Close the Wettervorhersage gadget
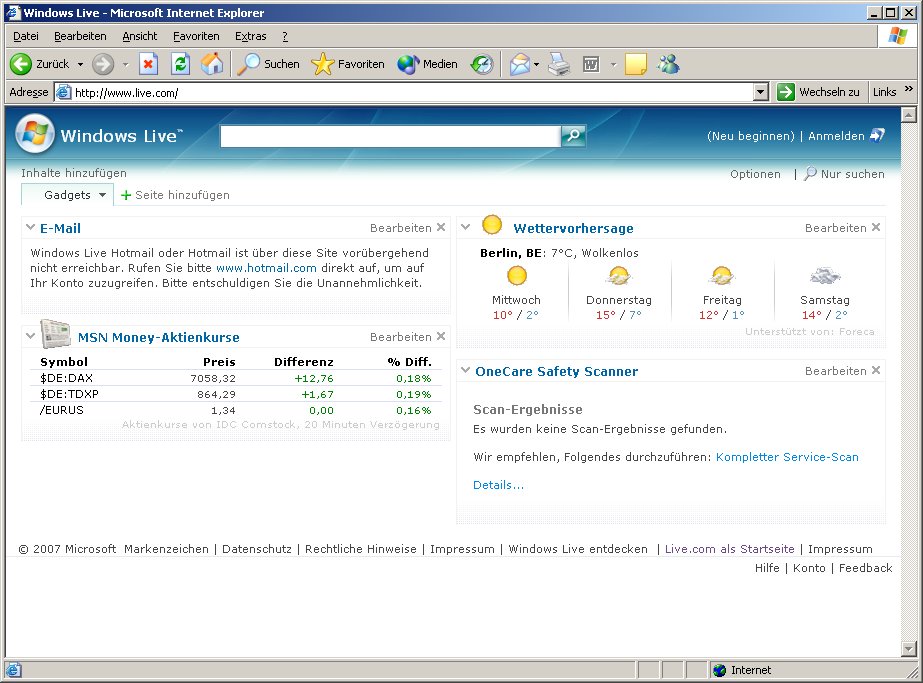Screen dimensions: 923x683 coord(876,227)
